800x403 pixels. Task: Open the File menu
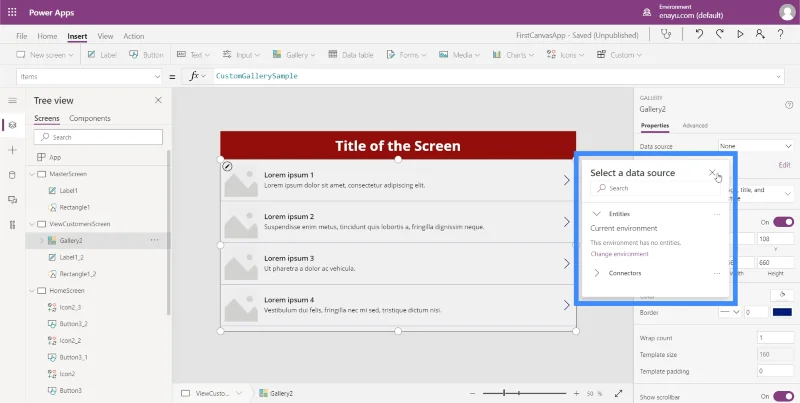21,36
